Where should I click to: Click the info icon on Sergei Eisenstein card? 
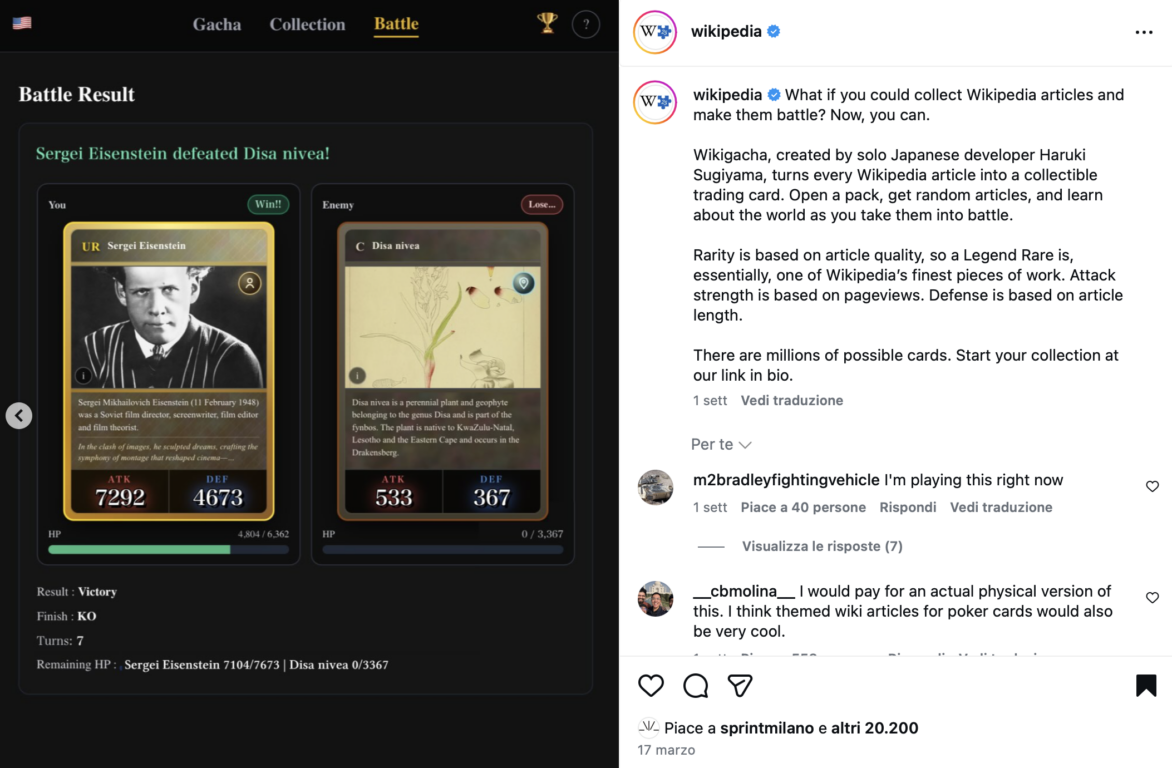click(x=84, y=376)
